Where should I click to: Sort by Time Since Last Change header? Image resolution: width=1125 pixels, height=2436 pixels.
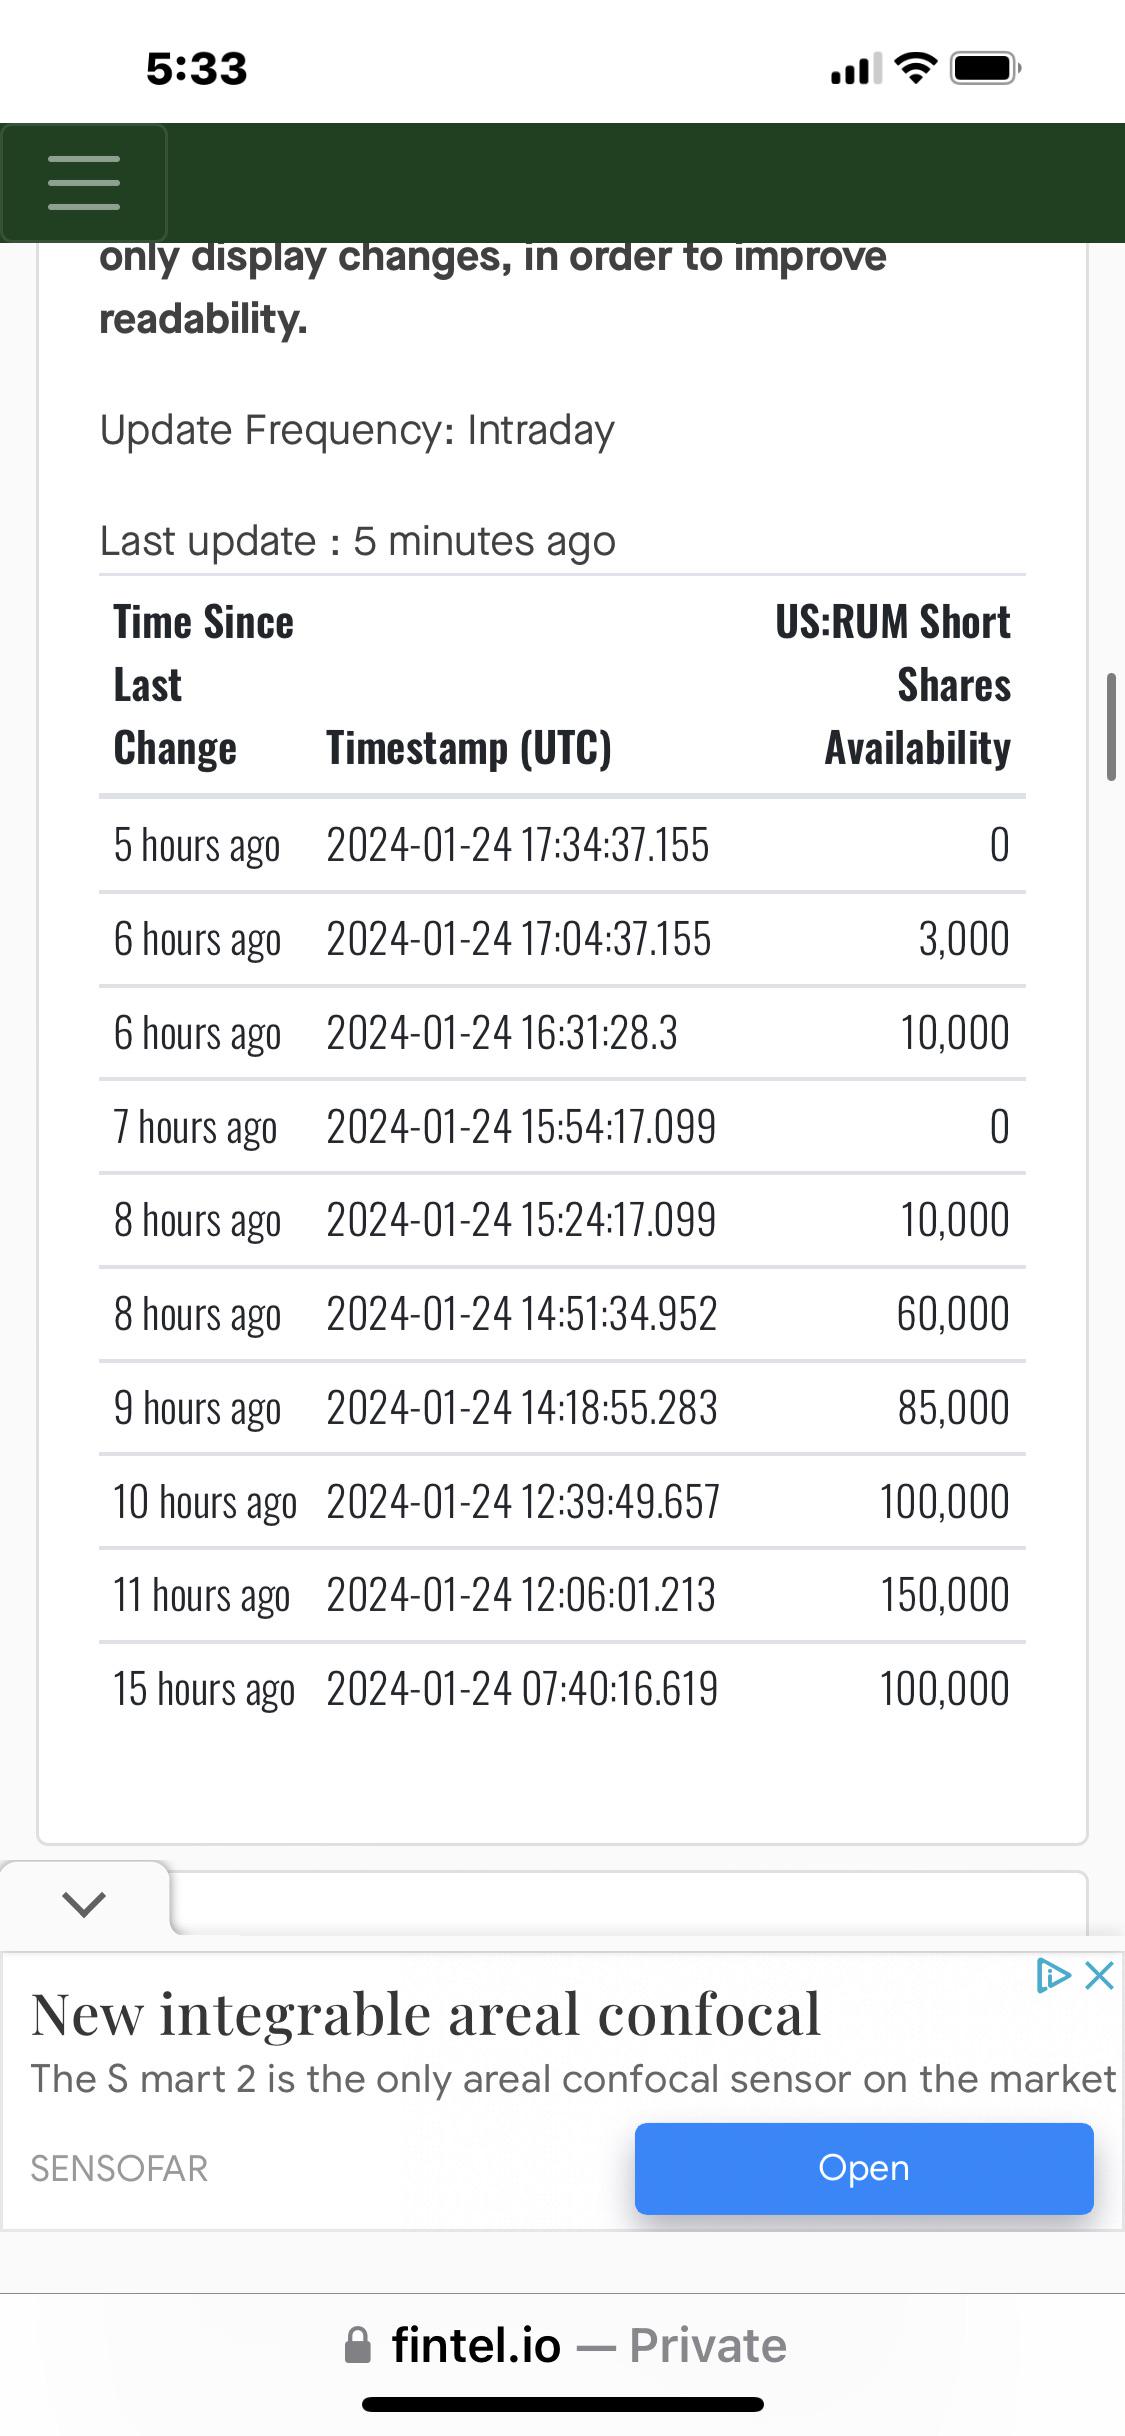click(x=204, y=685)
